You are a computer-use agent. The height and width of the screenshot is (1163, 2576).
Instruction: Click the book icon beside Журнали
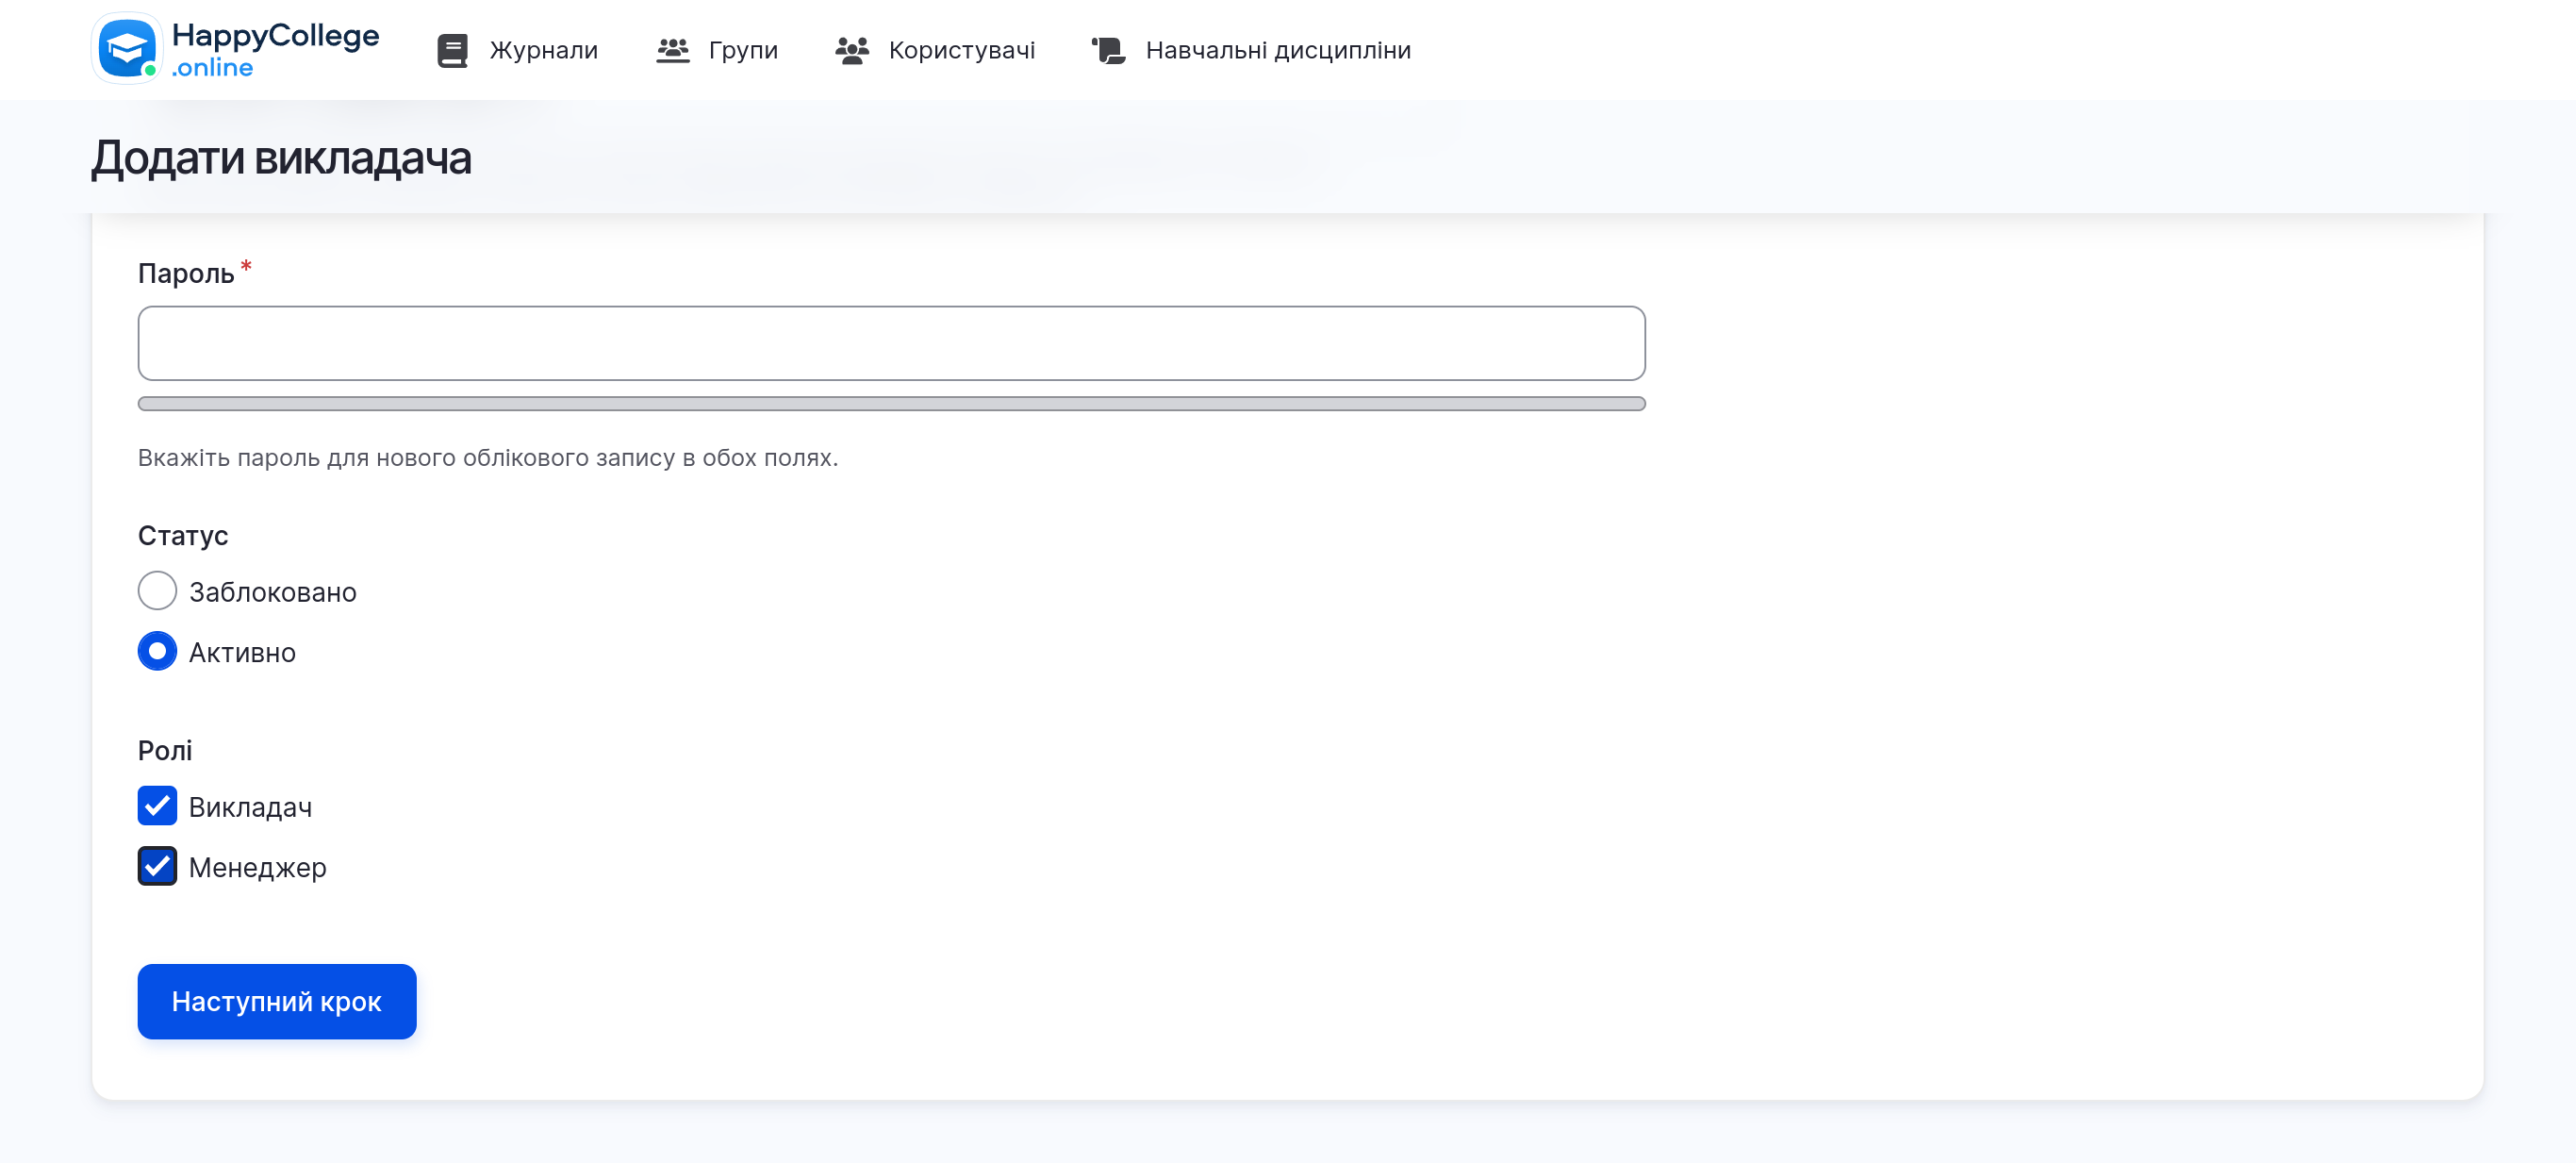pyautogui.click(x=453, y=49)
